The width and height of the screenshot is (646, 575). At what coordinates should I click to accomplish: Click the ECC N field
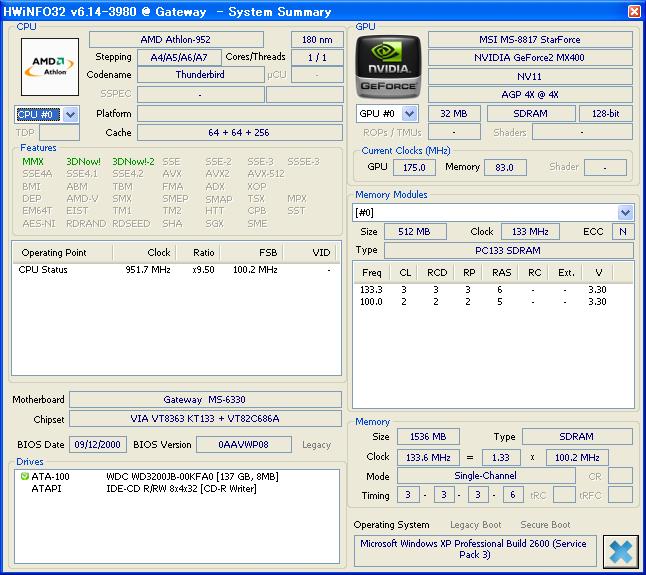(x=623, y=231)
